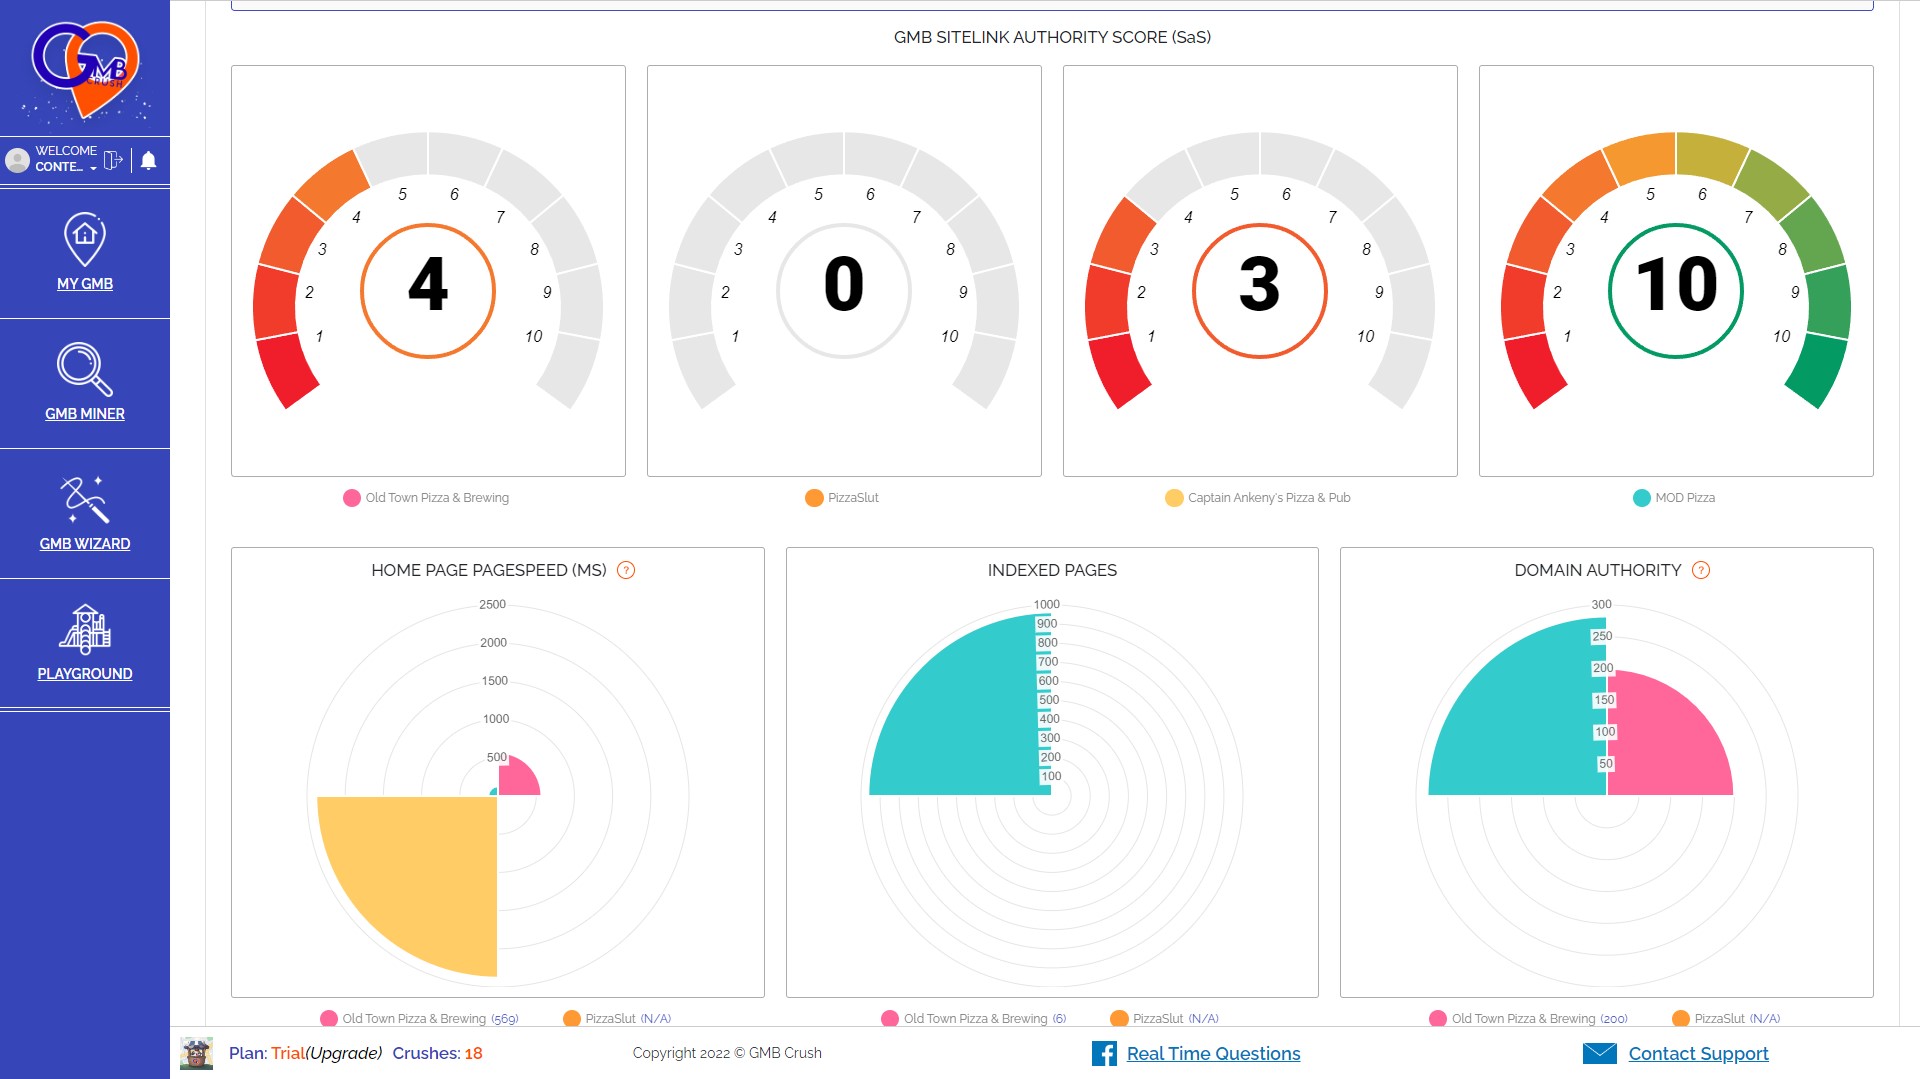This screenshot has width=1920, height=1079.
Task: Click the score 3 gauge center
Action: pos(1260,290)
